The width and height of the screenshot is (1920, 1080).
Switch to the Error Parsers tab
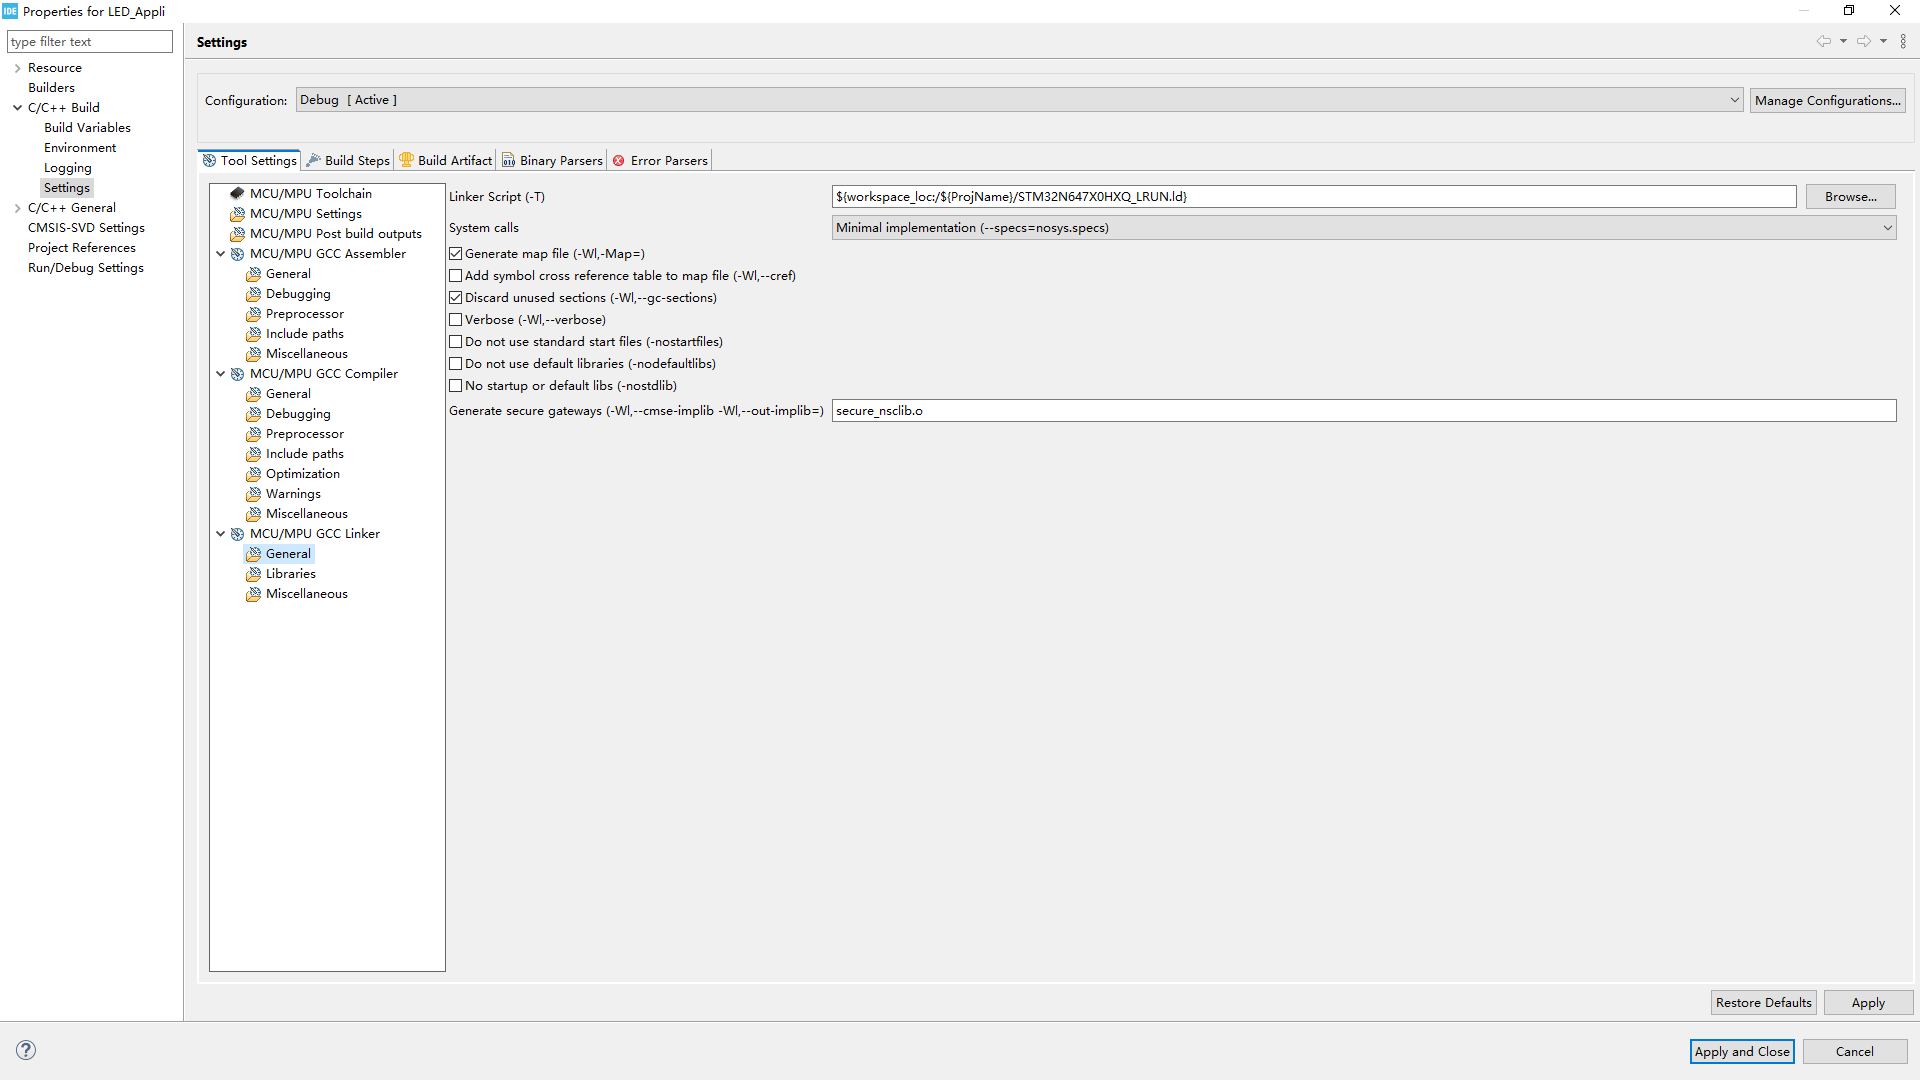[x=660, y=160]
